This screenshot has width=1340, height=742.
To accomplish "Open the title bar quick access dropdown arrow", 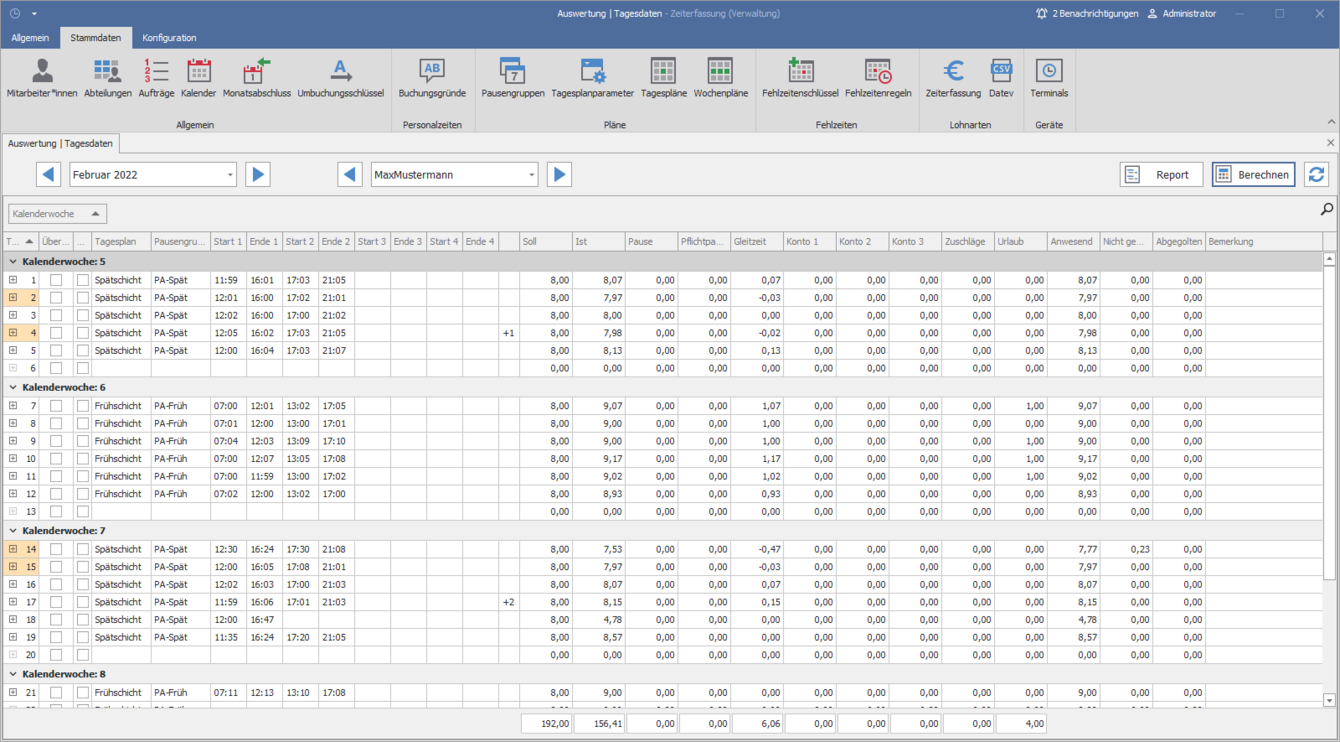I will pos(34,14).
